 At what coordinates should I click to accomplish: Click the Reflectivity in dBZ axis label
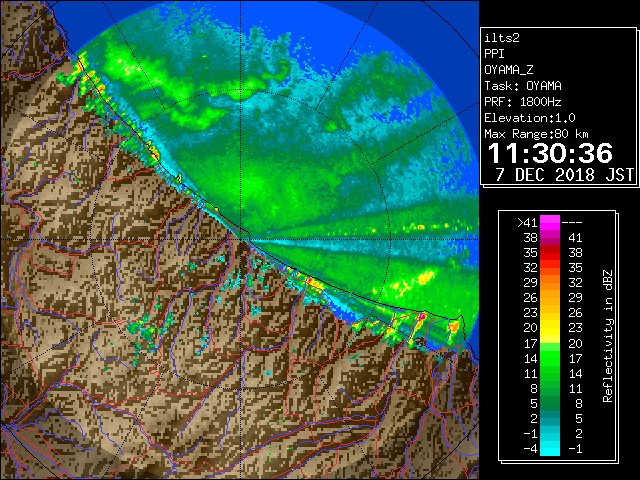[x=608, y=336]
